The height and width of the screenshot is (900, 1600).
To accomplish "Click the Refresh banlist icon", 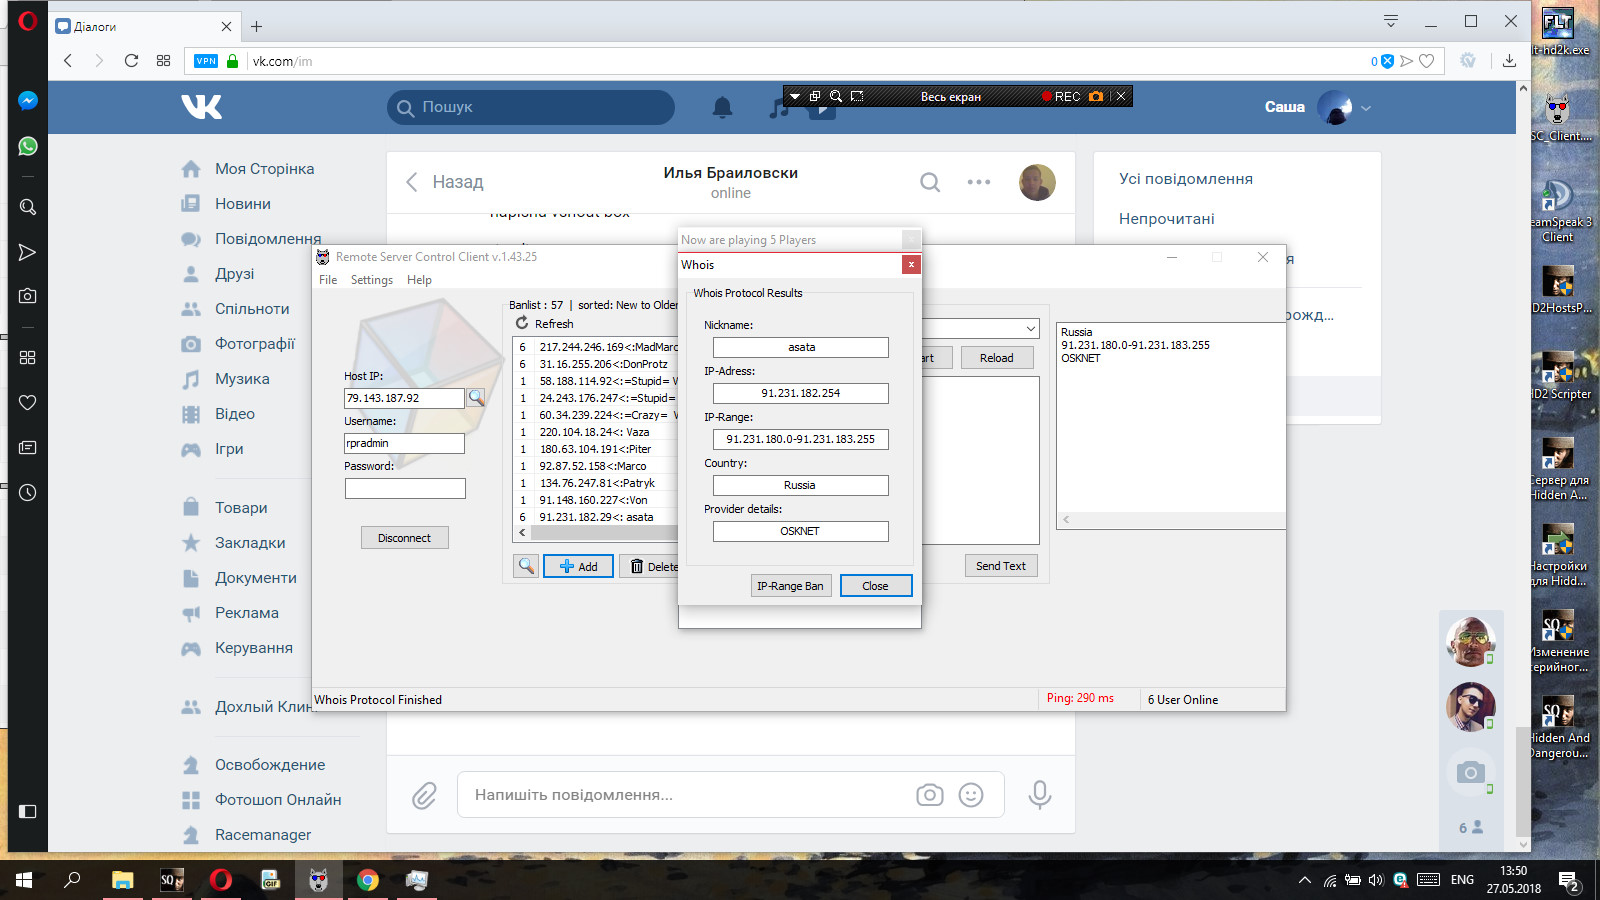I will click(x=522, y=323).
